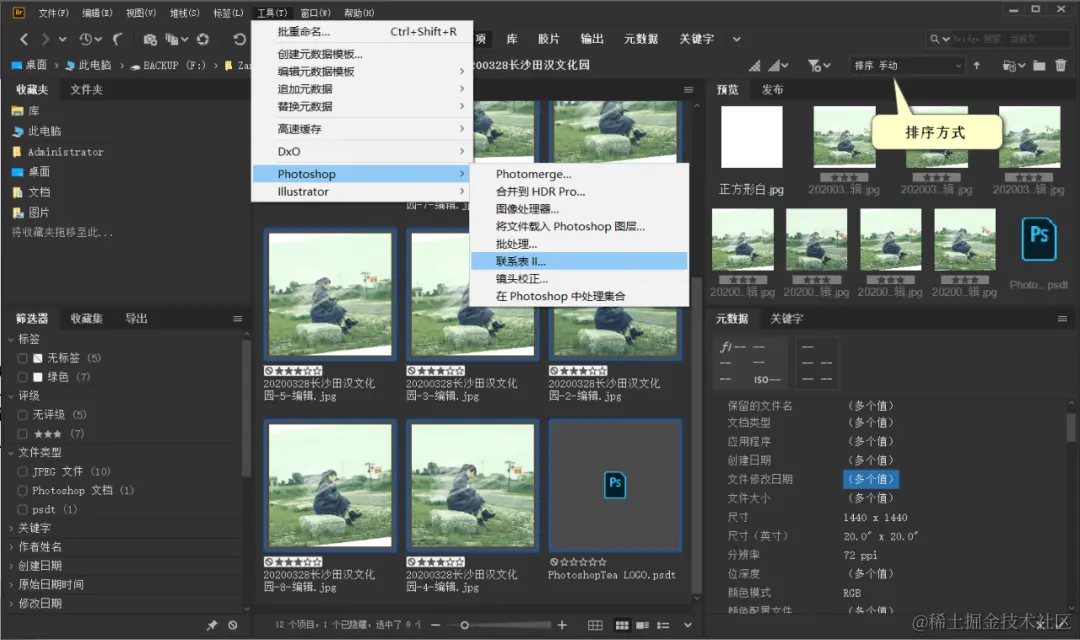Image resolution: width=1080 pixels, height=640 pixels.
Task: Expand the 作者姓名 filter section
Action: (11, 547)
